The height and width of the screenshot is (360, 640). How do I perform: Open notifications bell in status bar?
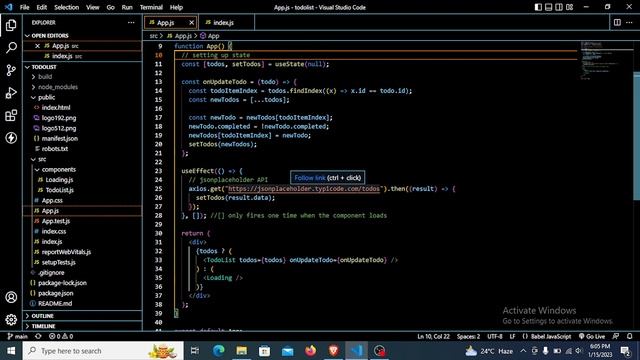630,336
